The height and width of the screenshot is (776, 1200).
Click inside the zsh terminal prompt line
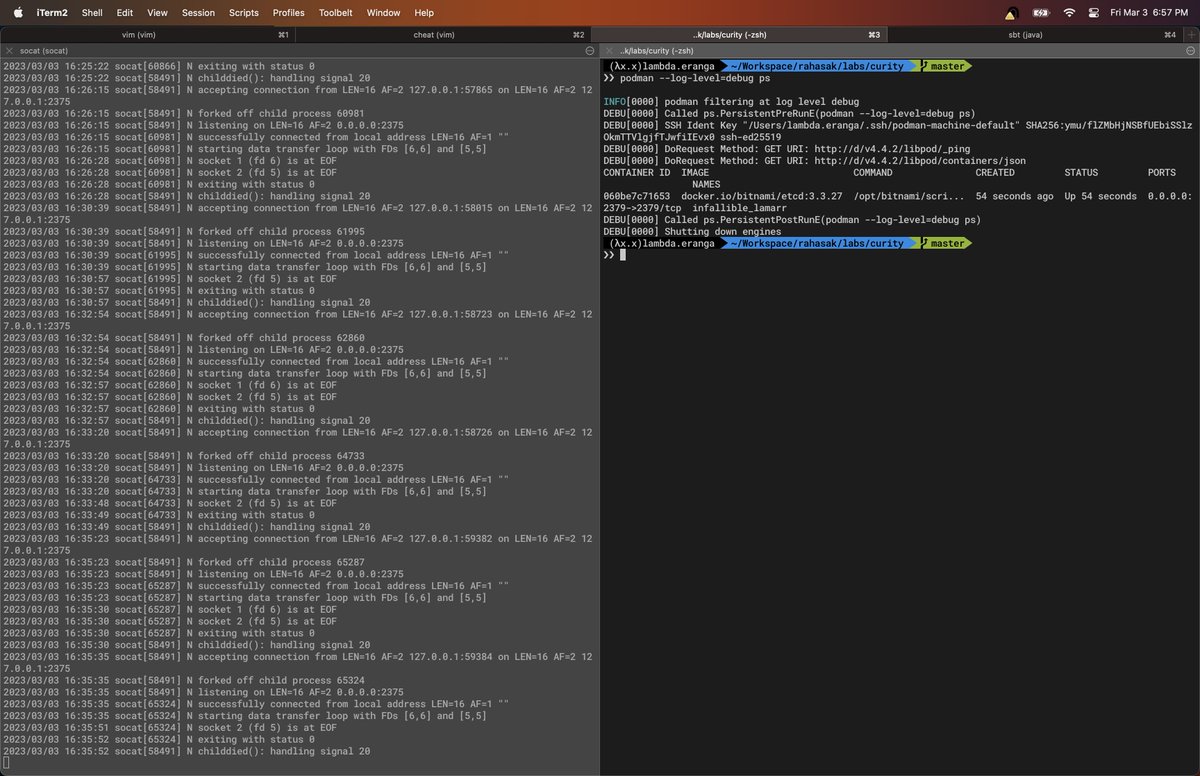[700, 254]
